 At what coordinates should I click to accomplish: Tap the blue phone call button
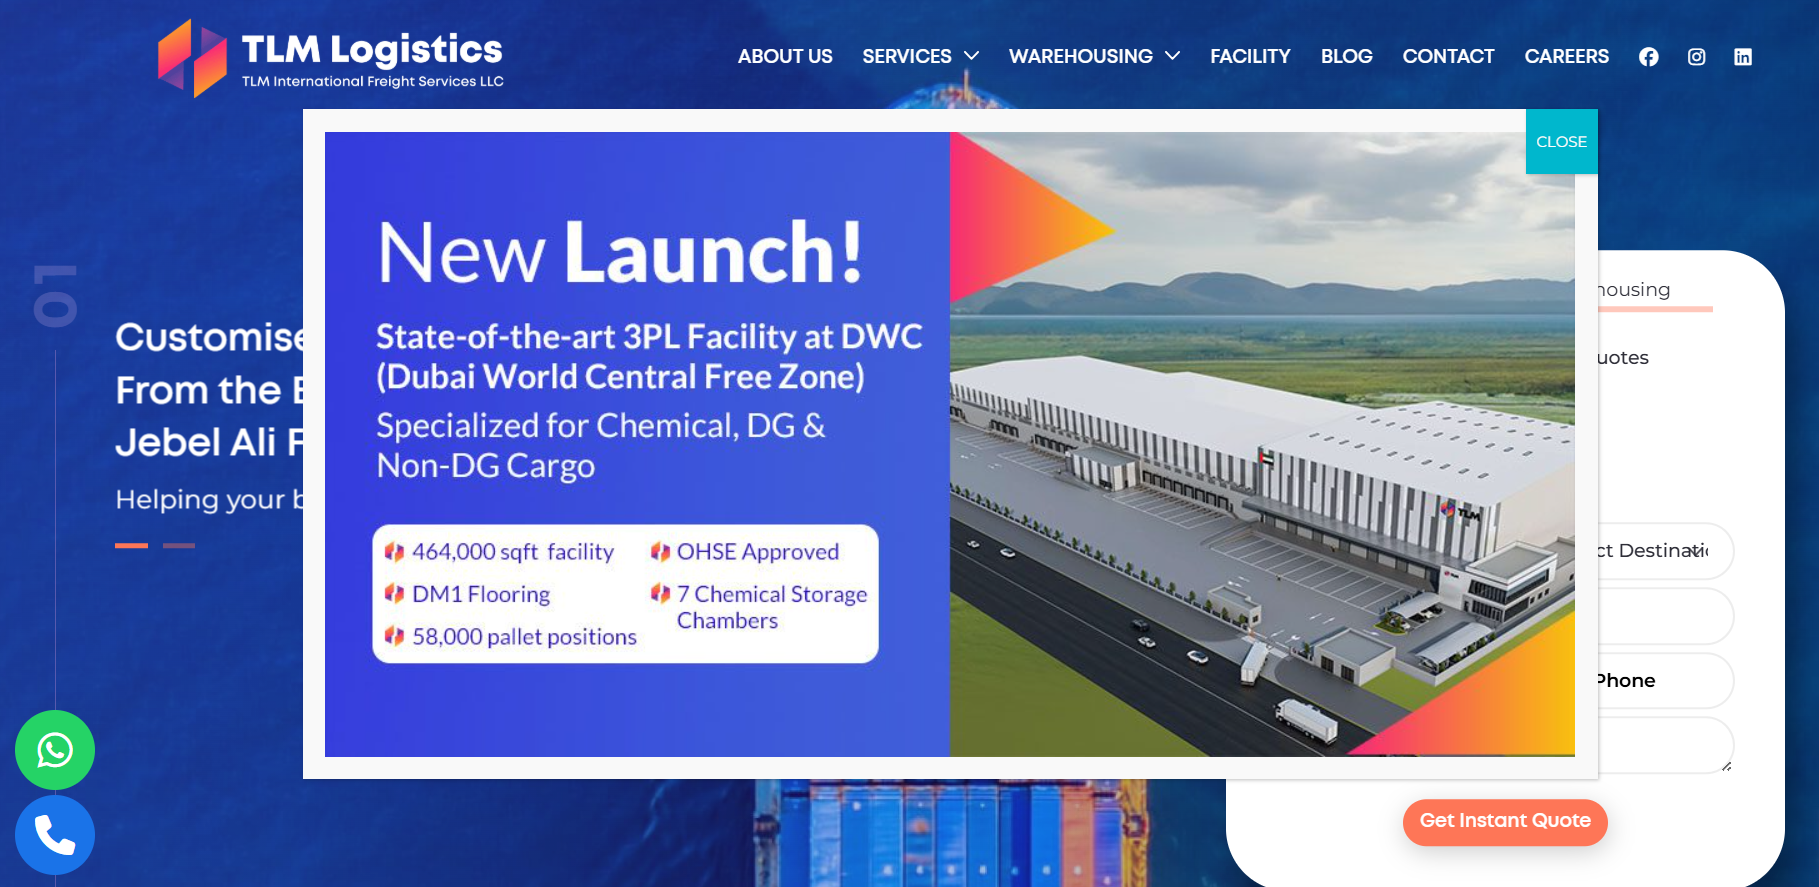click(55, 835)
